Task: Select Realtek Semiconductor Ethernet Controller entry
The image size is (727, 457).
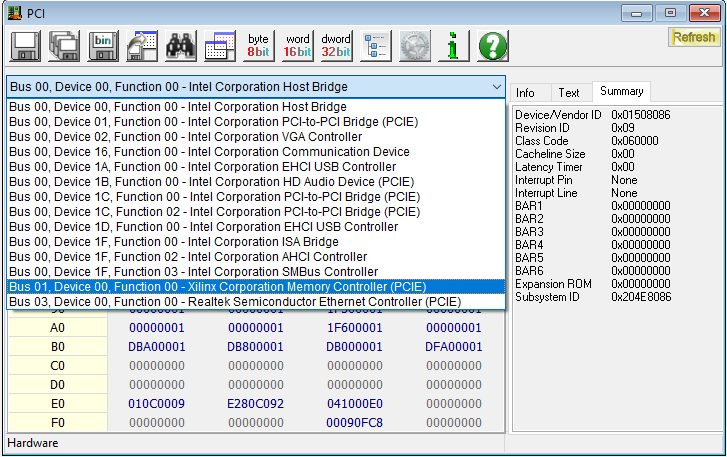Action: click(235, 301)
